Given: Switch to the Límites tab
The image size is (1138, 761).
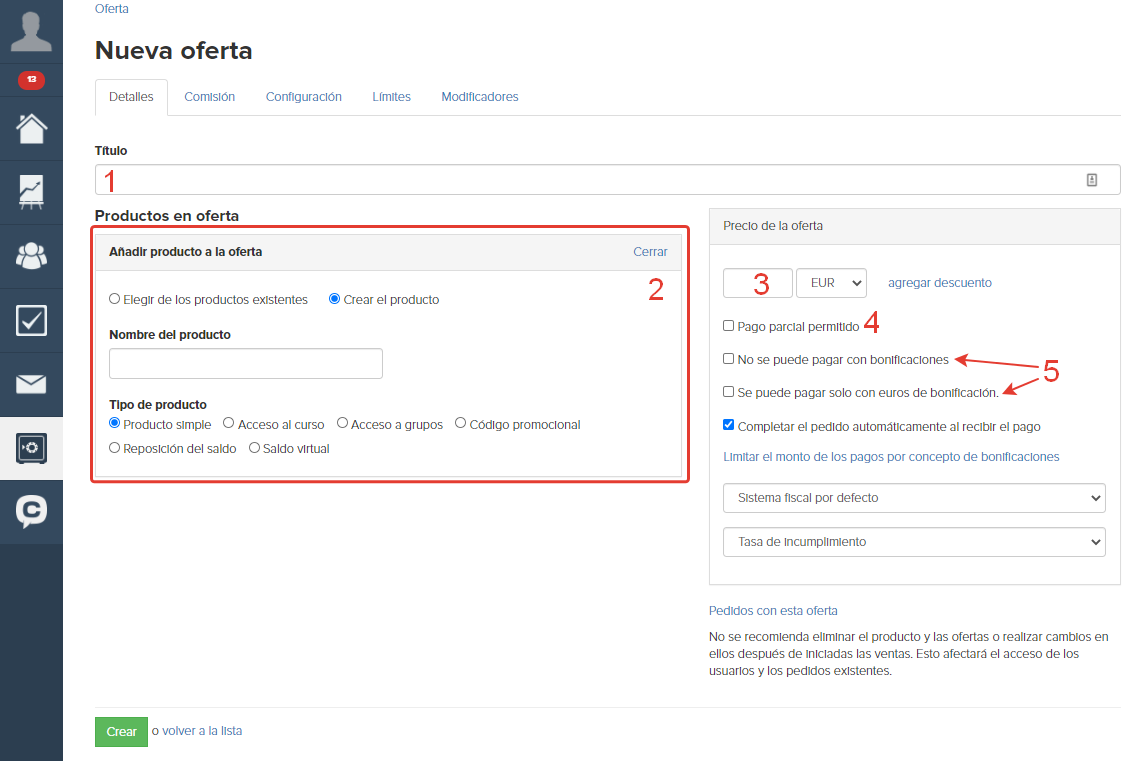Looking at the screenshot, I should pos(391,97).
